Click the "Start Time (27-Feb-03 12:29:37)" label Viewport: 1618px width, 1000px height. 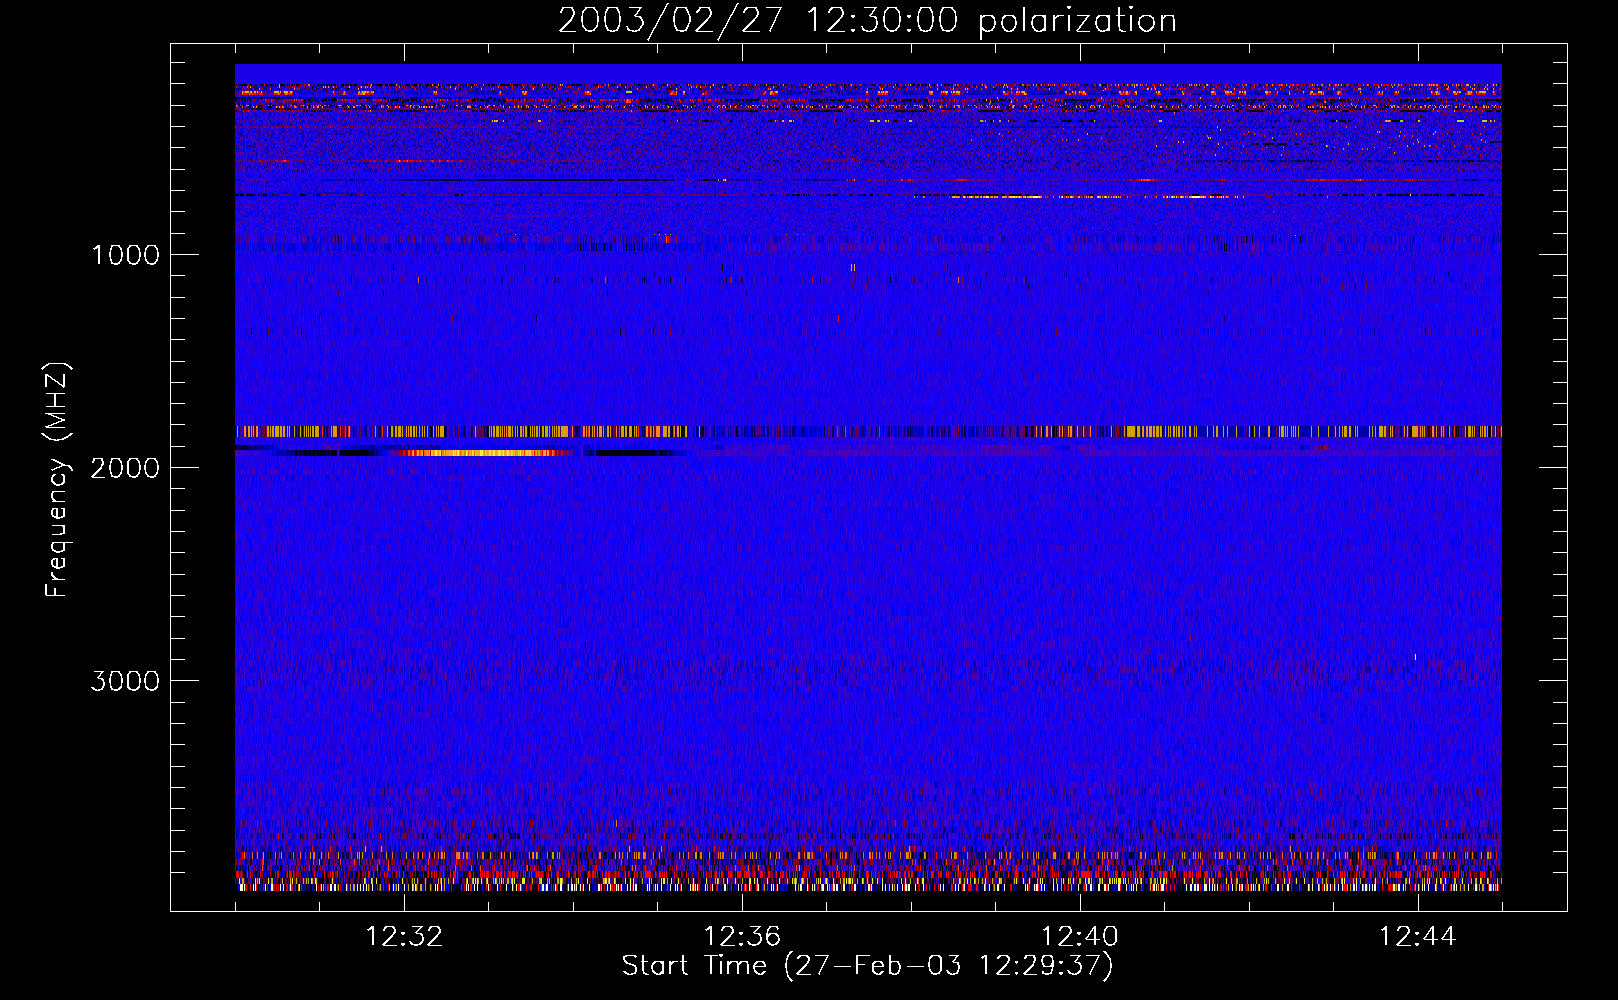pyautogui.click(x=867, y=966)
